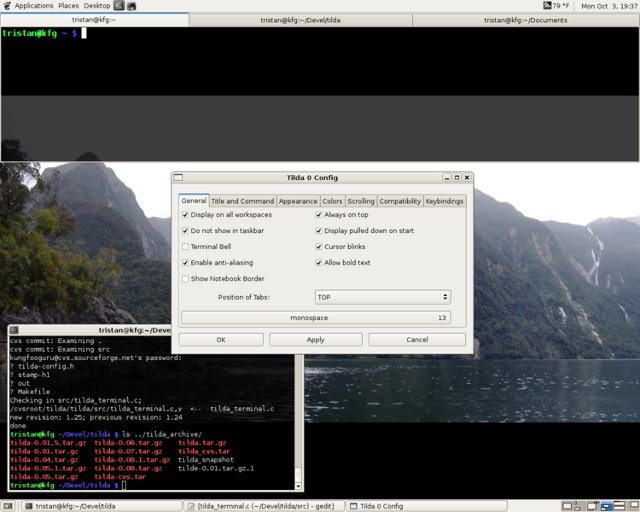Click the show desktop icon in the bottom panel
The height and width of the screenshot is (512, 640).
pyautogui.click(x=9, y=506)
